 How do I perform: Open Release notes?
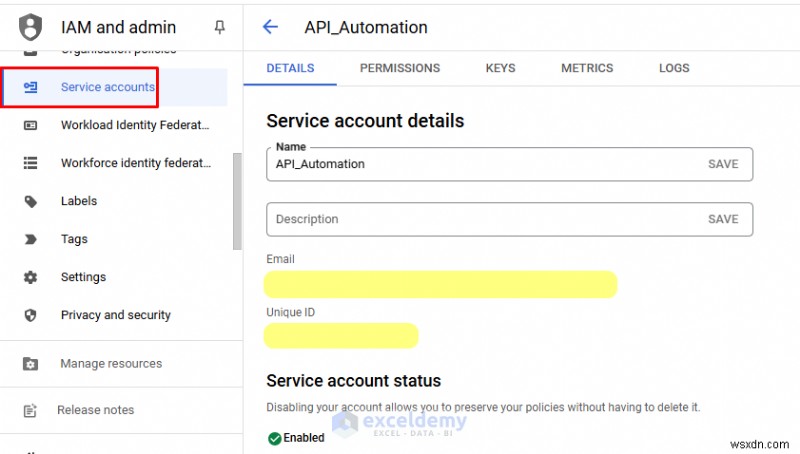[95, 410]
